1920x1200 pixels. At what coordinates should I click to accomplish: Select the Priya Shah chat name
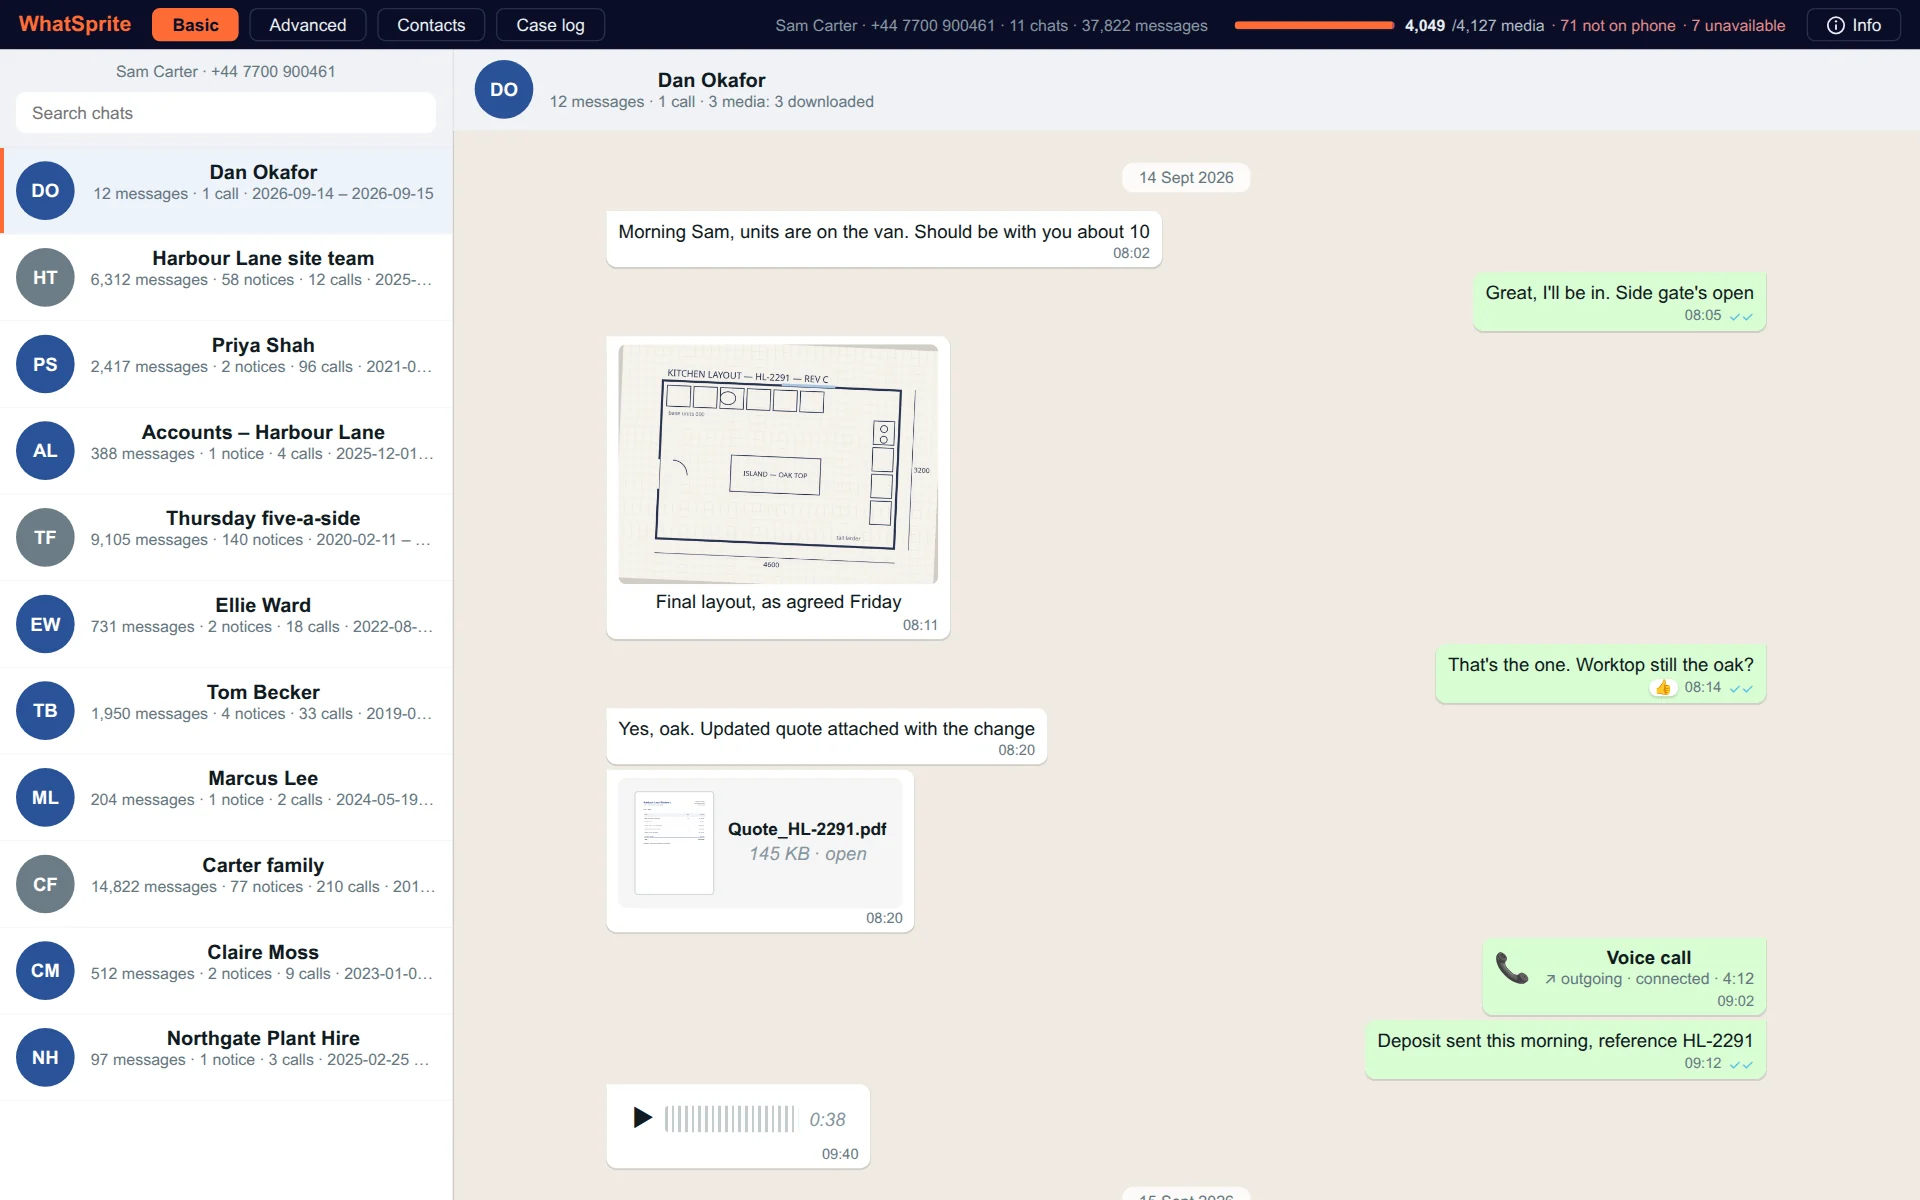(x=263, y=345)
